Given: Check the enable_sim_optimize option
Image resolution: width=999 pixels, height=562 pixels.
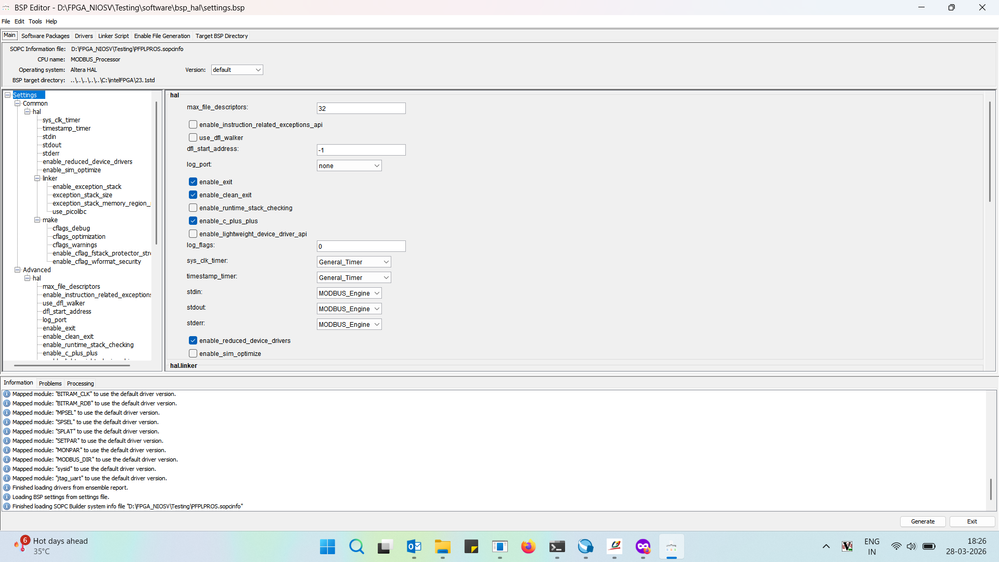Looking at the screenshot, I should 192,354.
